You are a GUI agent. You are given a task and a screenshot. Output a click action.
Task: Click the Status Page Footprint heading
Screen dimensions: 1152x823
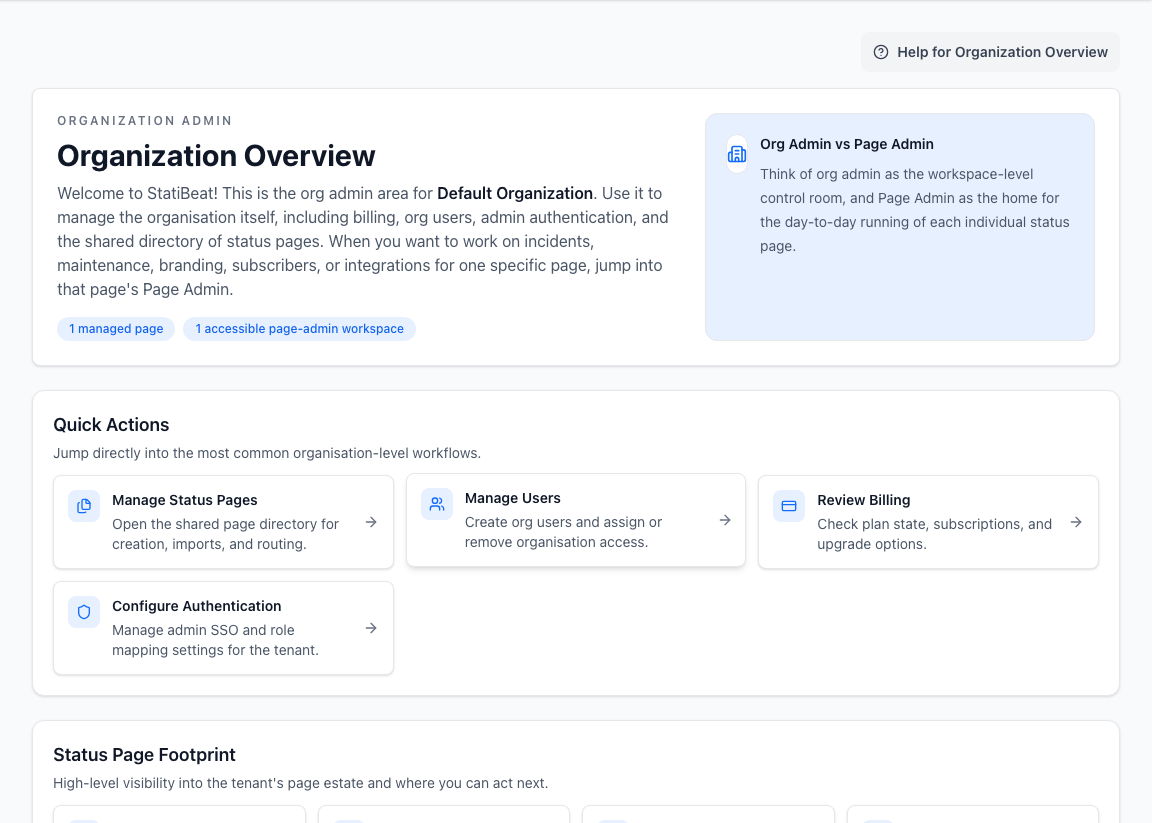tap(144, 755)
